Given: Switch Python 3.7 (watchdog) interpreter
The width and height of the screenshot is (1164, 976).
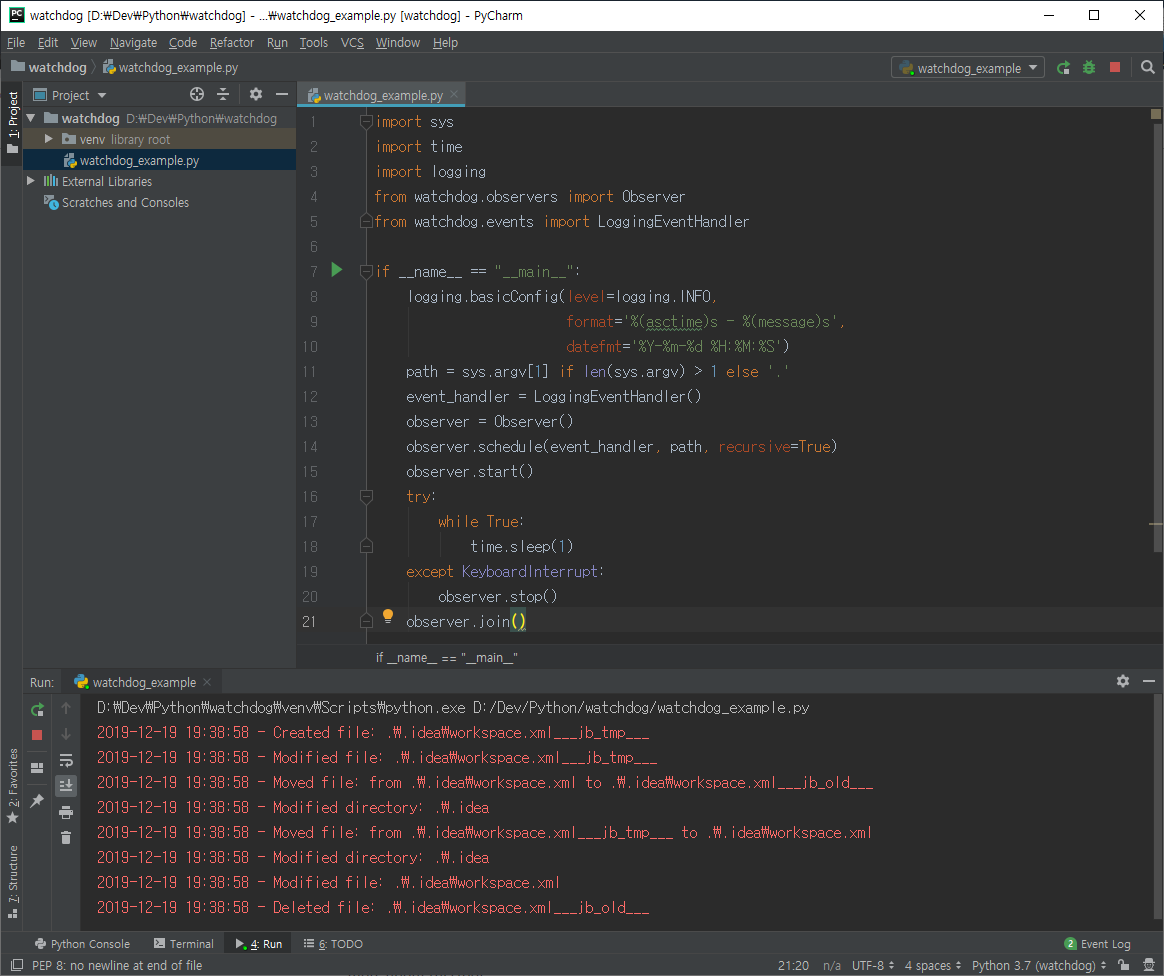Looking at the screenshot, I should coord(1039,965).
